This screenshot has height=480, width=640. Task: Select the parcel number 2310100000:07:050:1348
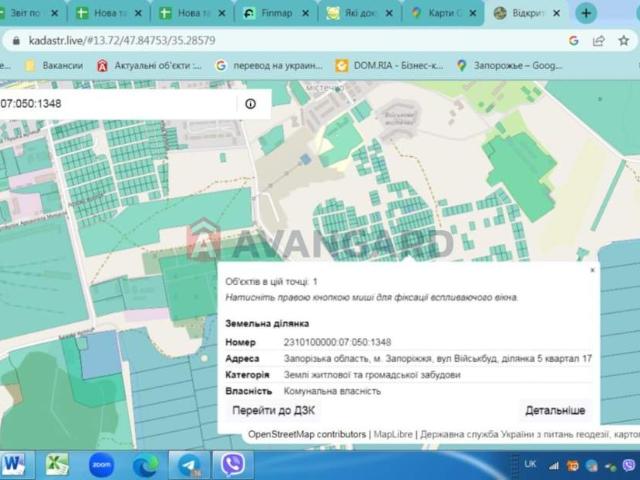(x=337, y=342)
